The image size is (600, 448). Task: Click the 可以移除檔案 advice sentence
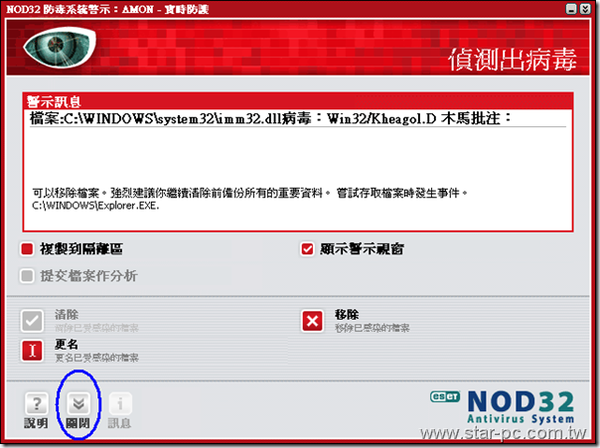(250, 193)
